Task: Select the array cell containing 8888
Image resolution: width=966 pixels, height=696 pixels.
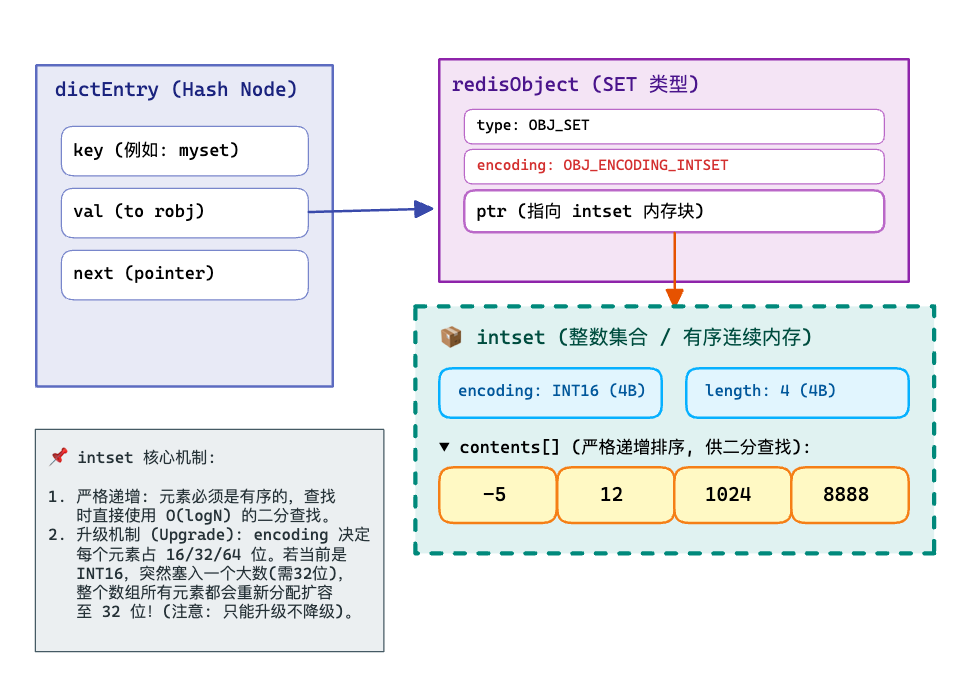Action: pos(849,494)
